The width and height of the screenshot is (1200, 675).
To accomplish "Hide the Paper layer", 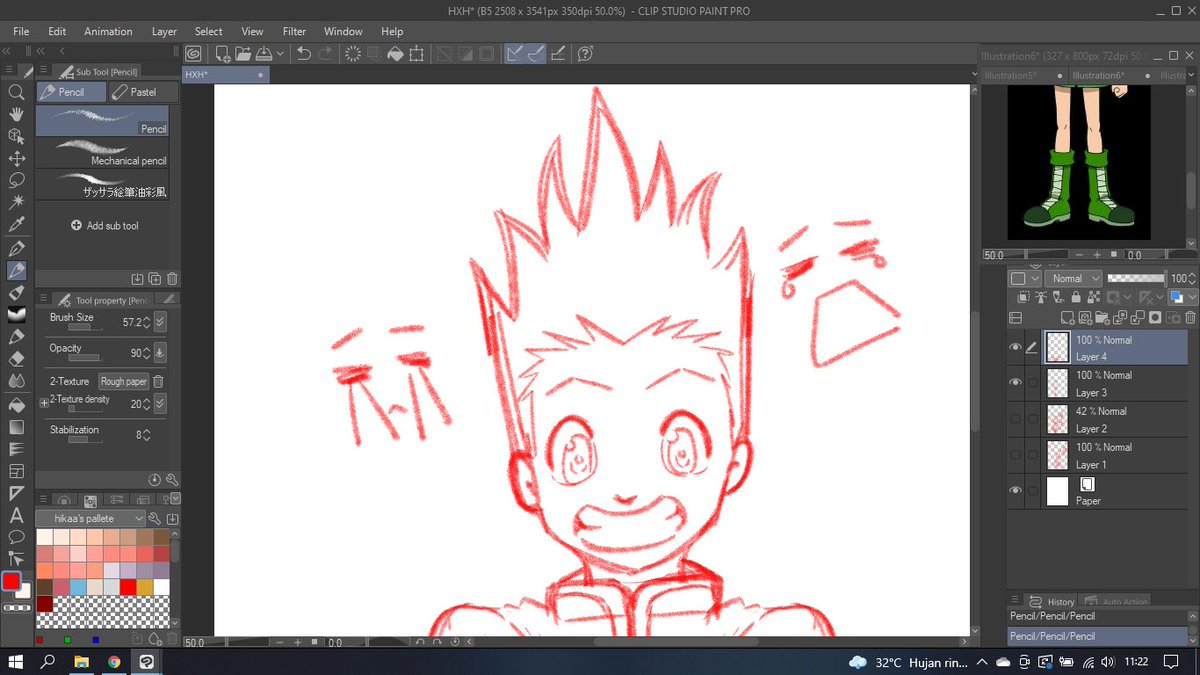I will pos(1016,490).
